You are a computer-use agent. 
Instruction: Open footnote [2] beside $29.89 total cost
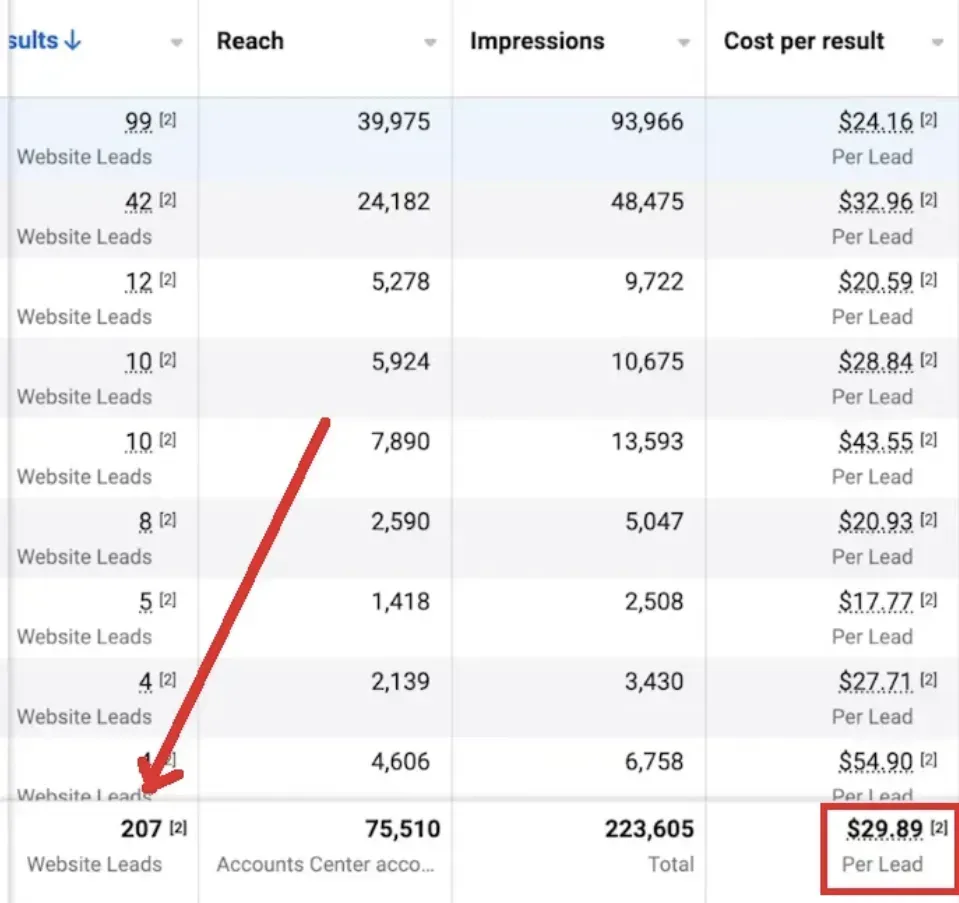[939, 828]
